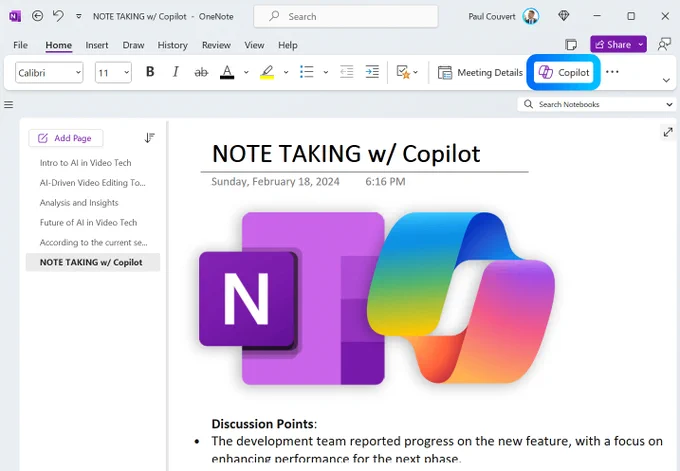Click the Discussion Points heading
Image resolution: width=680 pixels, height=471 pixels.
263,423
